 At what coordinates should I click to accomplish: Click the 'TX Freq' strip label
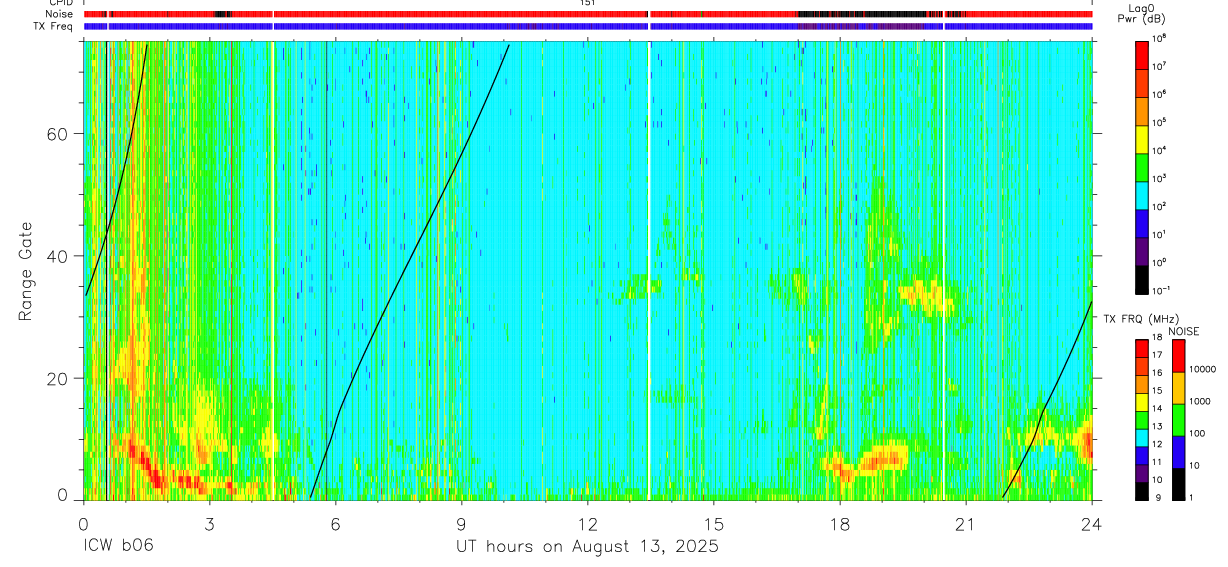[x=54, y=26]
